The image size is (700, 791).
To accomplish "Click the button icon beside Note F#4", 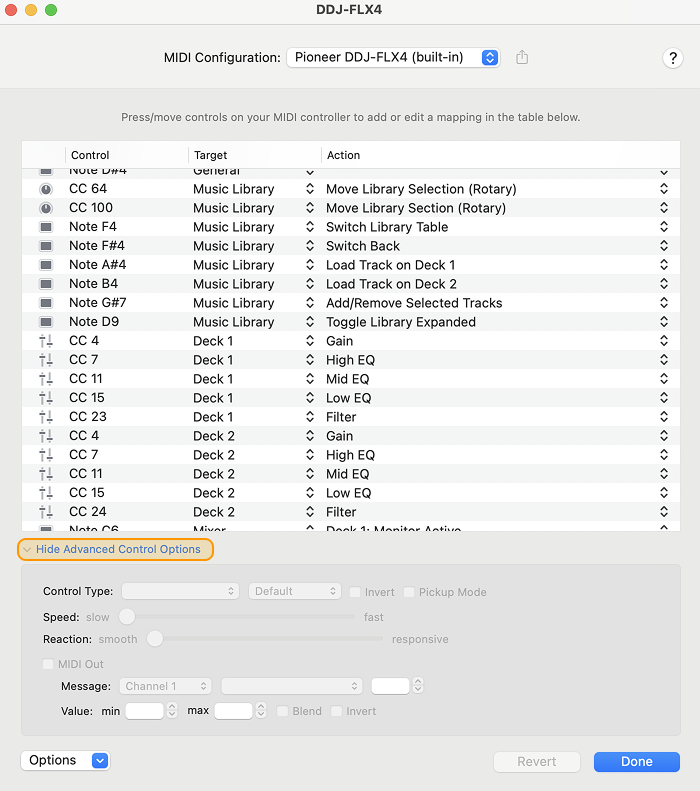I will [x=46, y=246].
